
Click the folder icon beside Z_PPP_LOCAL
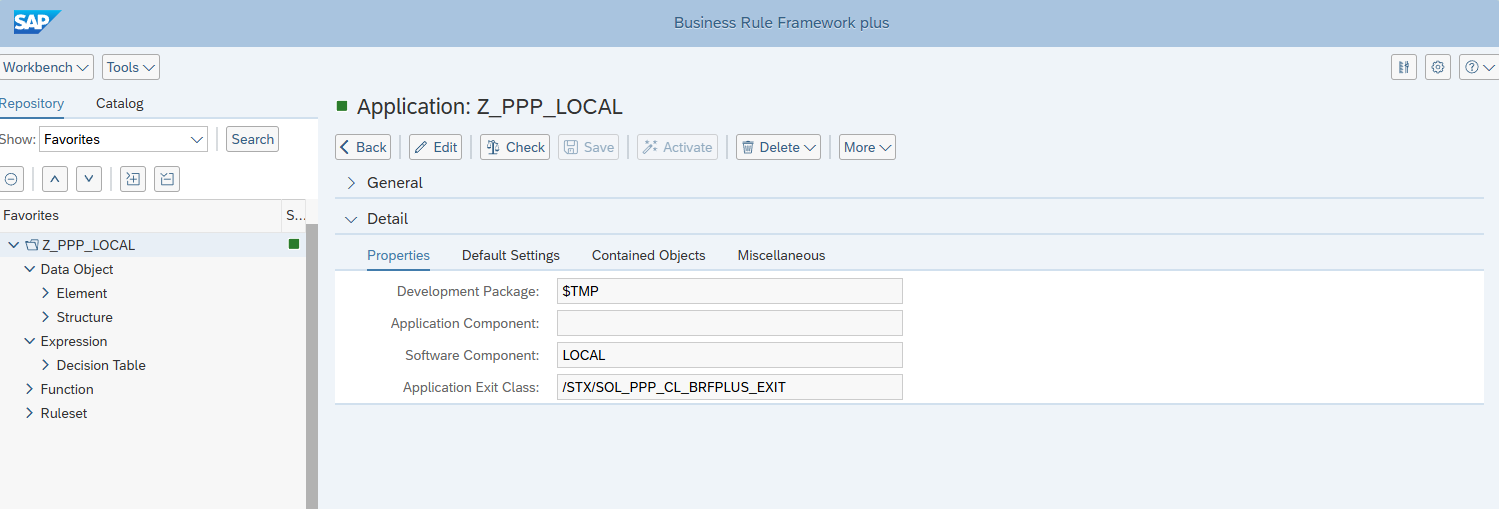click(x=32, y=245)
